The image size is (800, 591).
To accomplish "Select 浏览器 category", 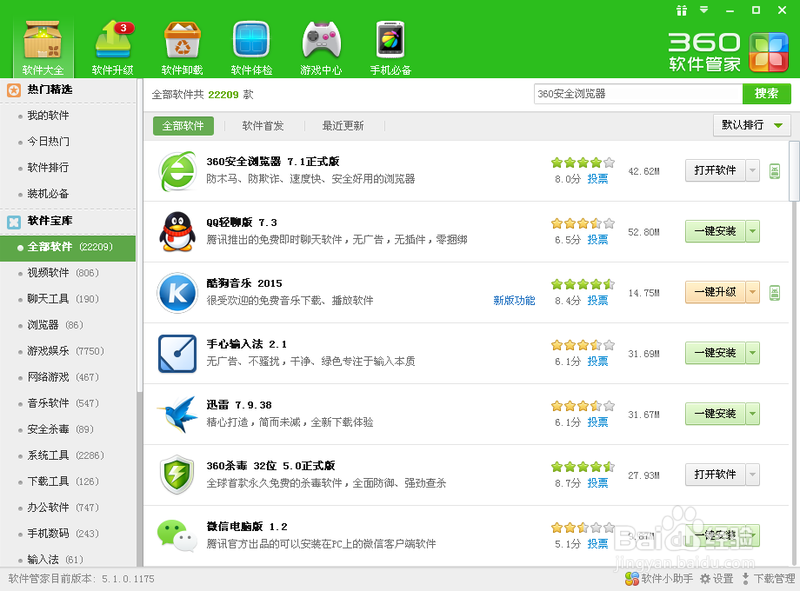I will (55, 325).
